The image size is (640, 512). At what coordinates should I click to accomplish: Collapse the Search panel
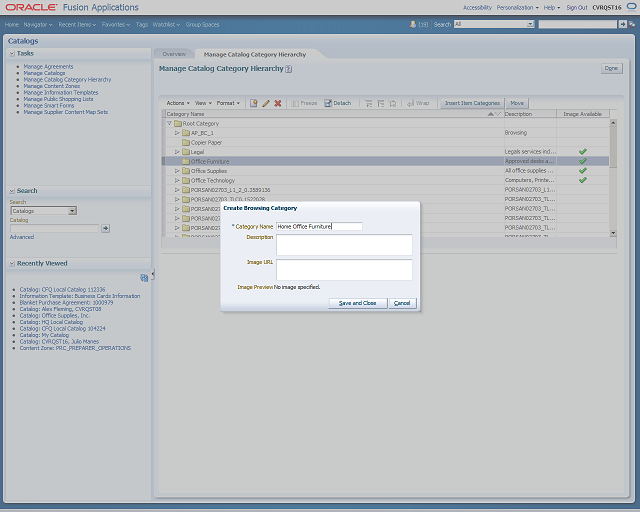tap(12, 191)
